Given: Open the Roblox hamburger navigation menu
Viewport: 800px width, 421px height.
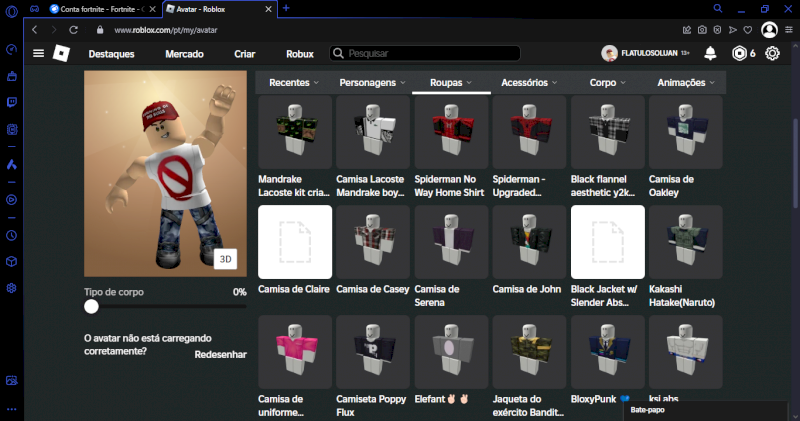Looking at the screenshot, I should click(38, 53).
